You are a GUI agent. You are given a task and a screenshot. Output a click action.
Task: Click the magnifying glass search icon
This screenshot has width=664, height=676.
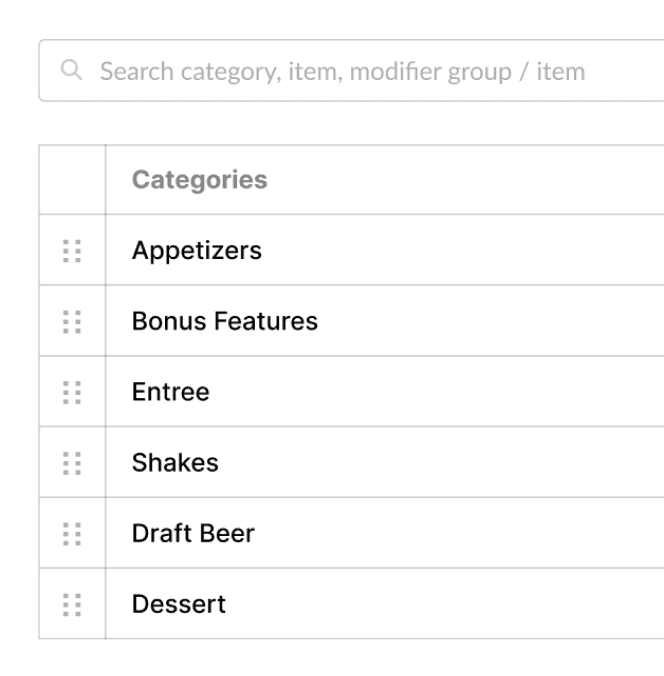[x=70, y=71]
